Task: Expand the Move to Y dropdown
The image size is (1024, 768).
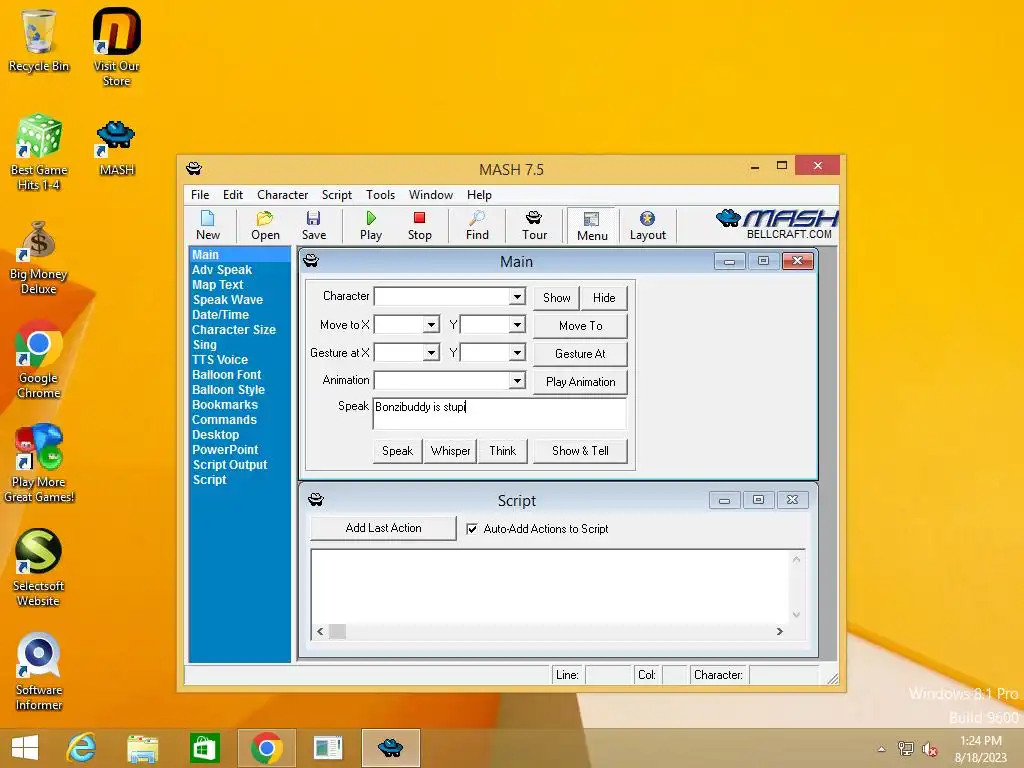Action: [517, 325]
